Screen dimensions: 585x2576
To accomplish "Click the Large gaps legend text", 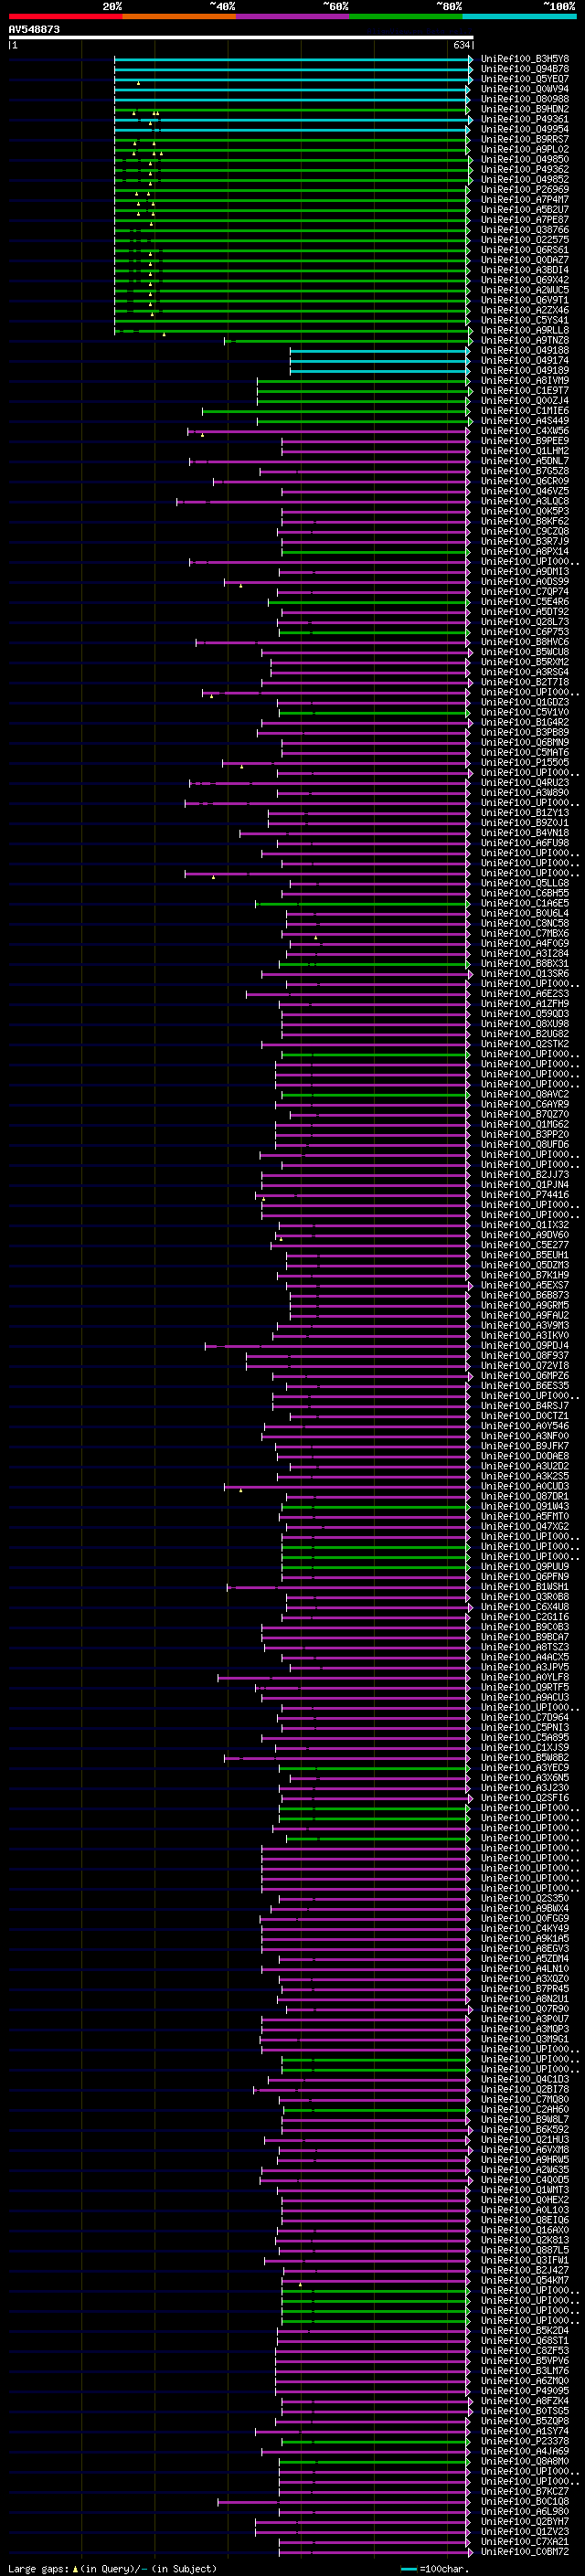I will 112,2568.
